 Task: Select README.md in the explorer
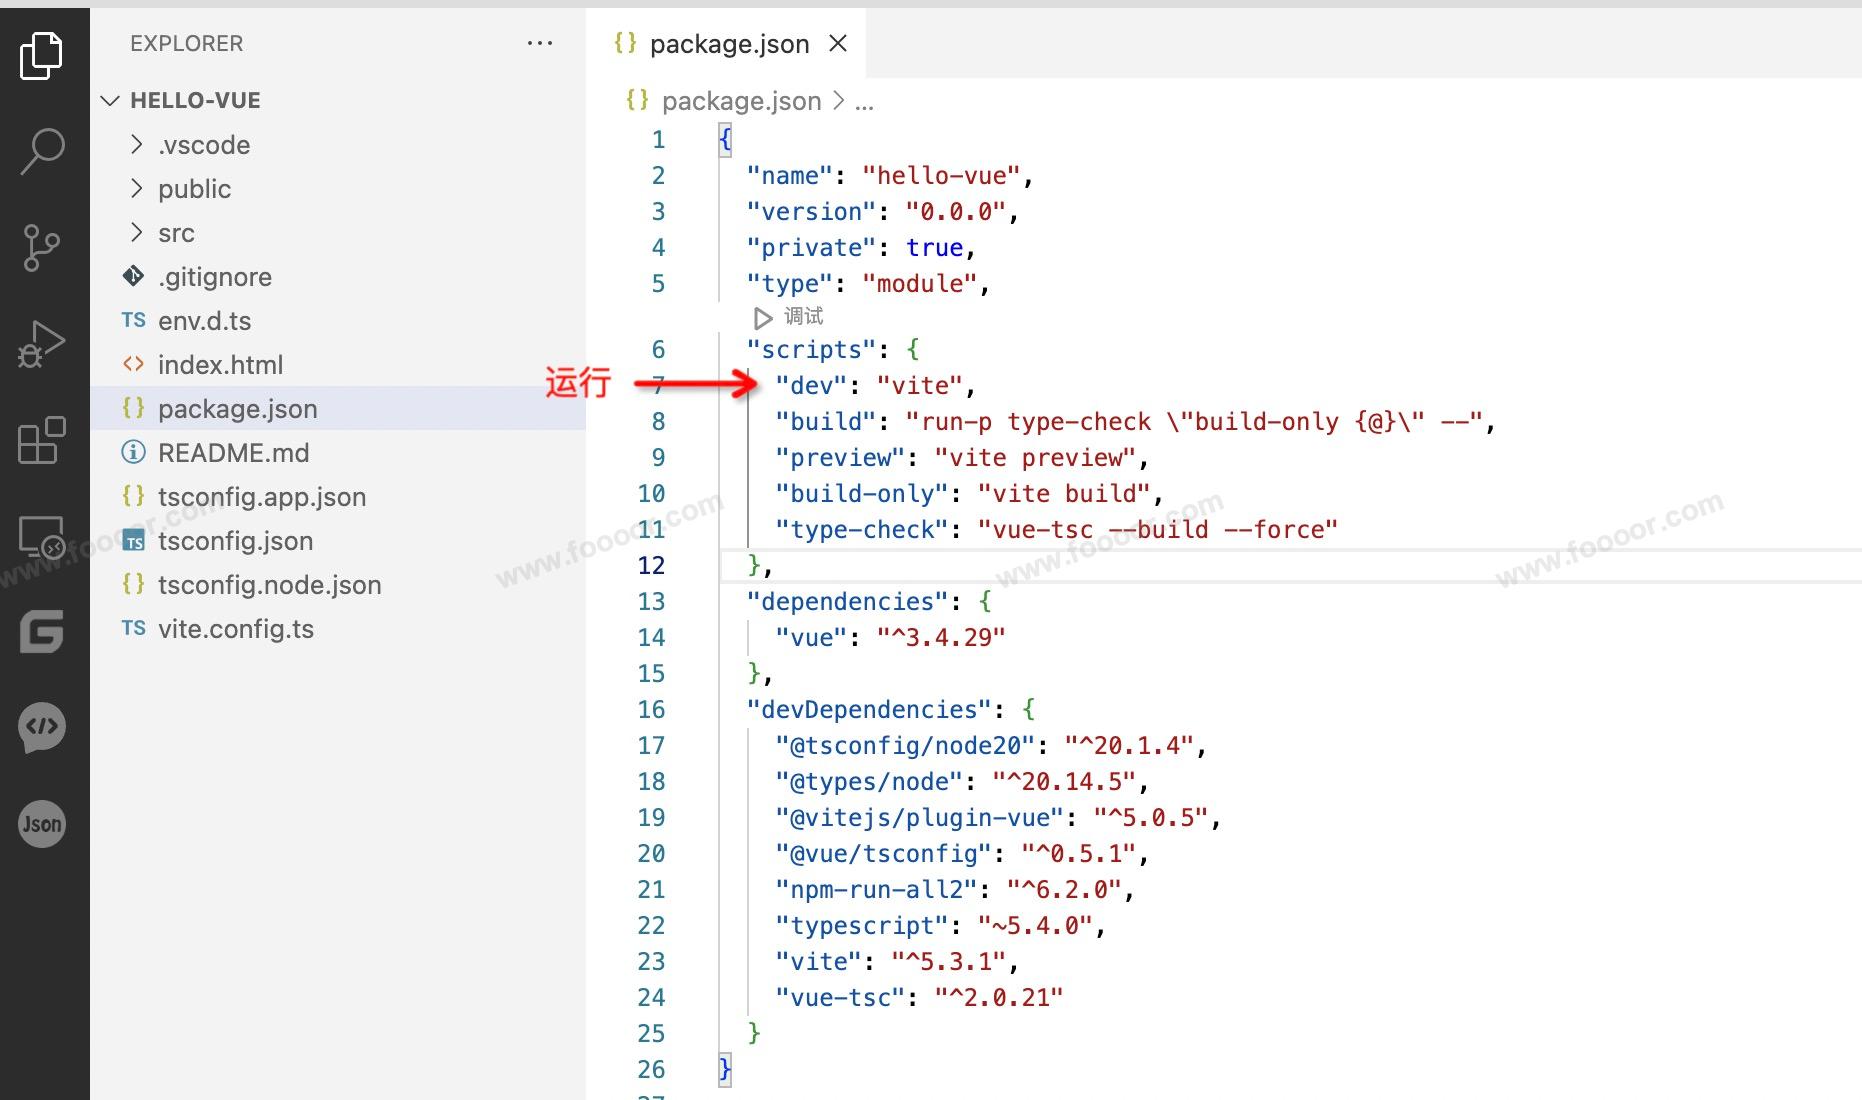(x=233, y=453)
